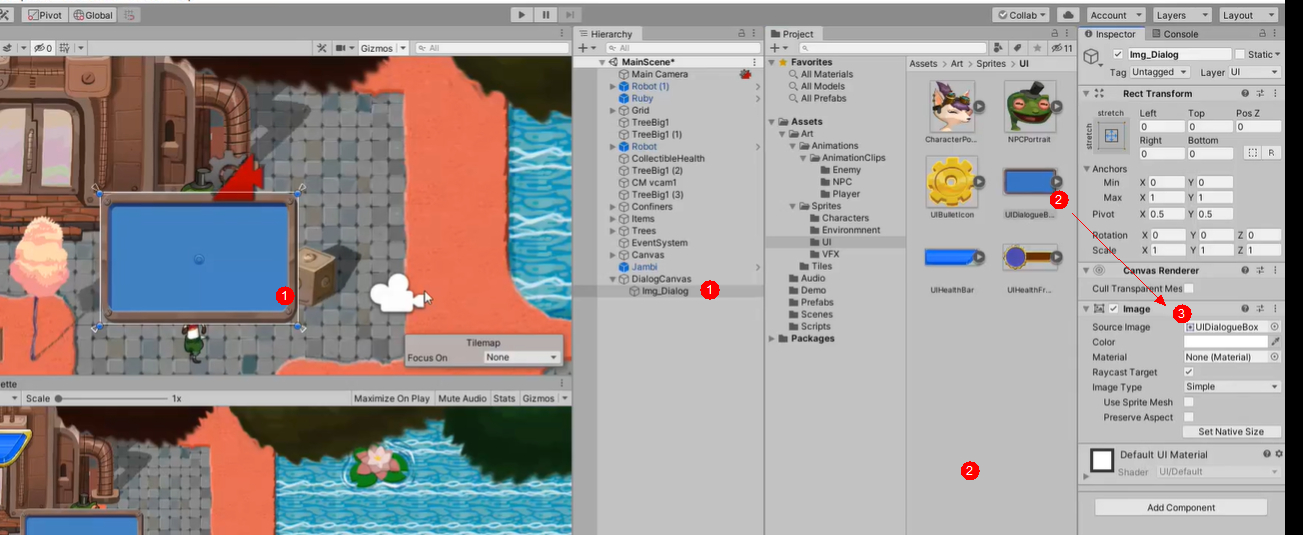Toggle the Image component enabled checkbox
Image resolution: width=1303 pixels, height=535 pixels.
pyautogui.click(x=1113, y=309)
